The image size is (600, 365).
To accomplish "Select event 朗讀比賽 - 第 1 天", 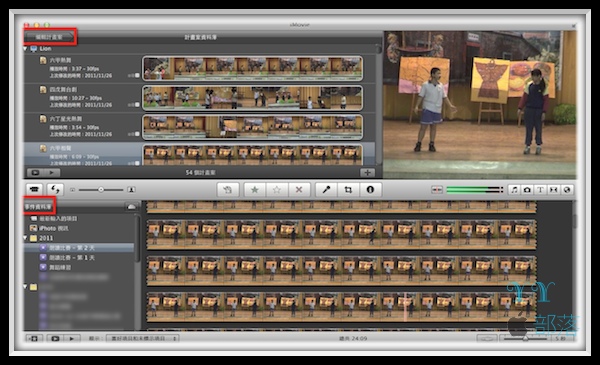I will tap(72, 257).
